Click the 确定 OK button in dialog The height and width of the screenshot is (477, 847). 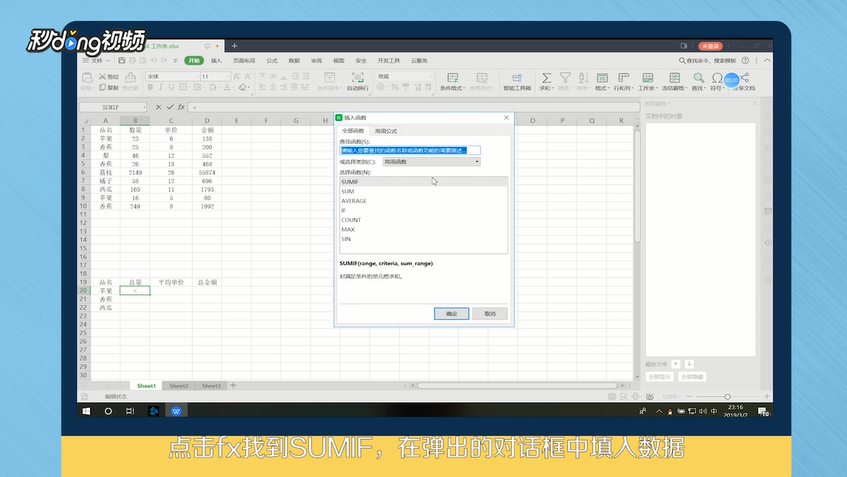(x=452, y=313)
